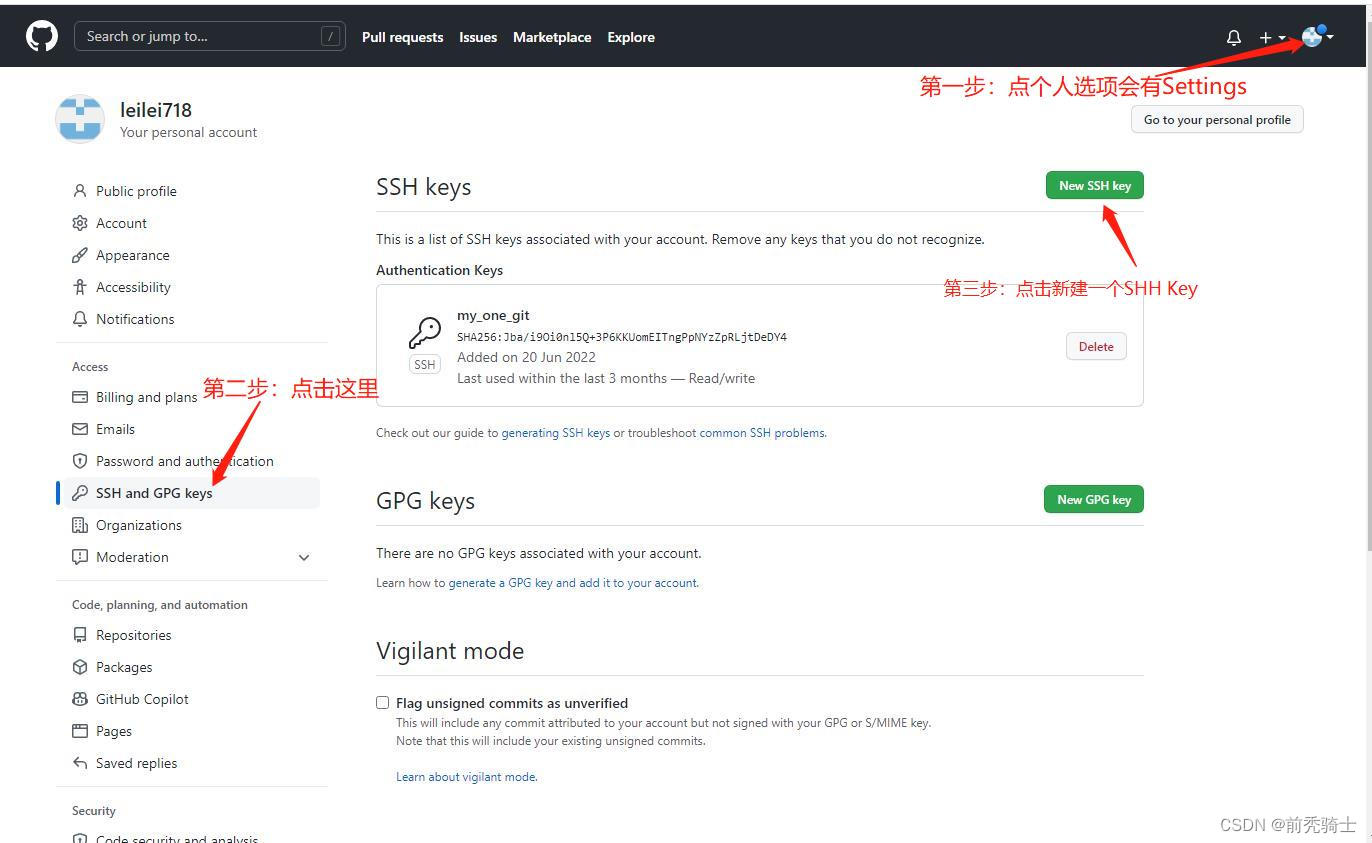Open generate a GPG key link
1372x843 pixels.
click(573, 583)
